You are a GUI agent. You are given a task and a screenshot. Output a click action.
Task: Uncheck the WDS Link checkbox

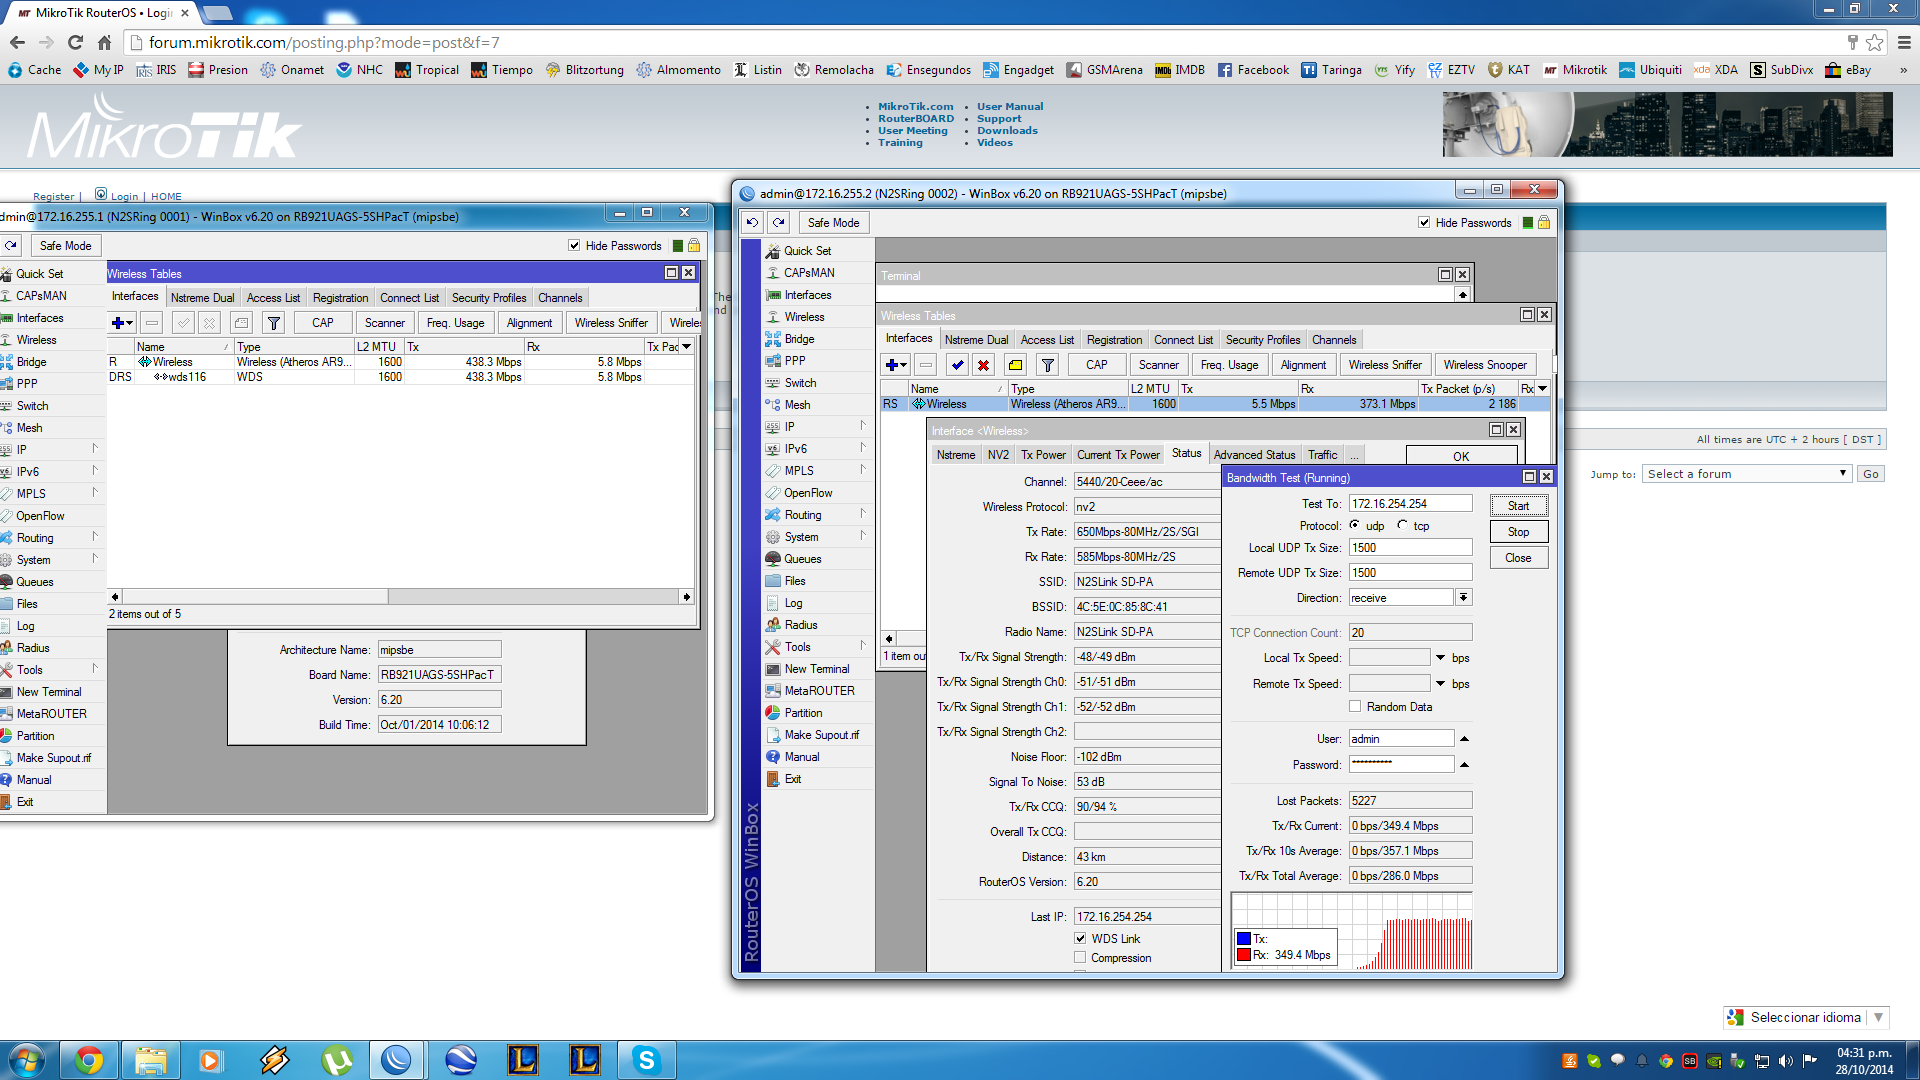pyautogui.click(x=1080, y=939)
